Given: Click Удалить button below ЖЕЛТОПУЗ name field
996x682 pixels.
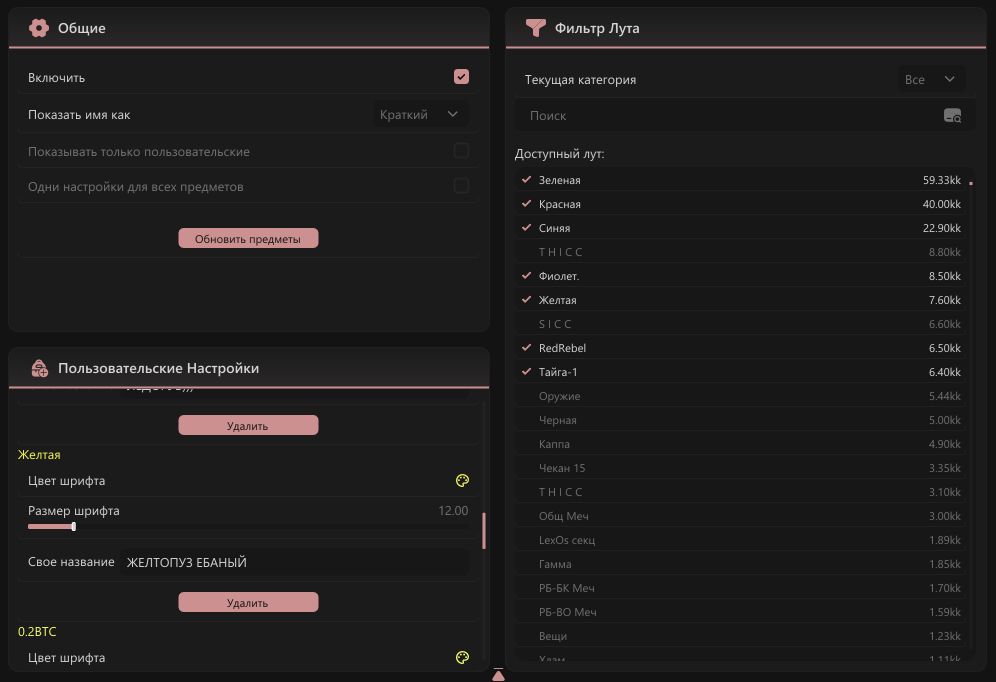Looking at the screenshot, I should [x=248, y=603].
